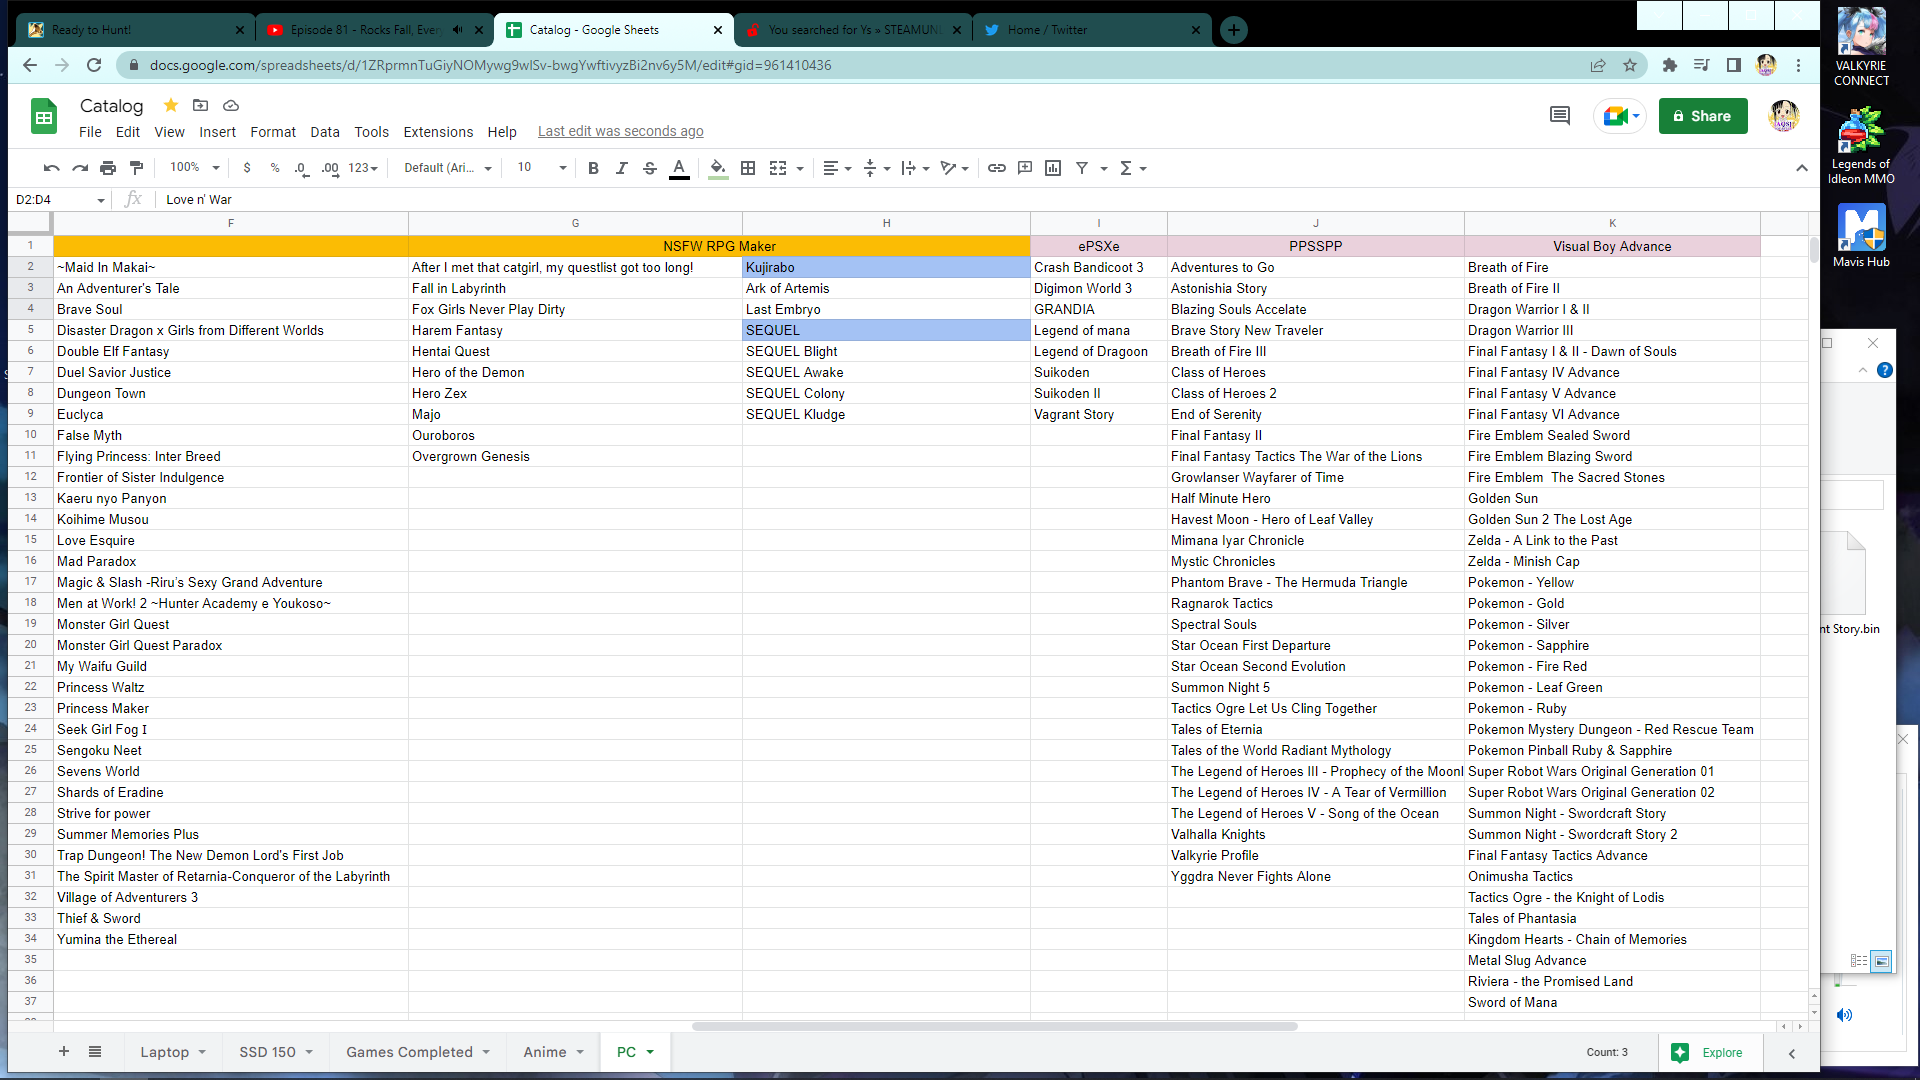The image size is (1920, 1080).
Task: Click the green Share button
Action: [x=1702, y=116]
